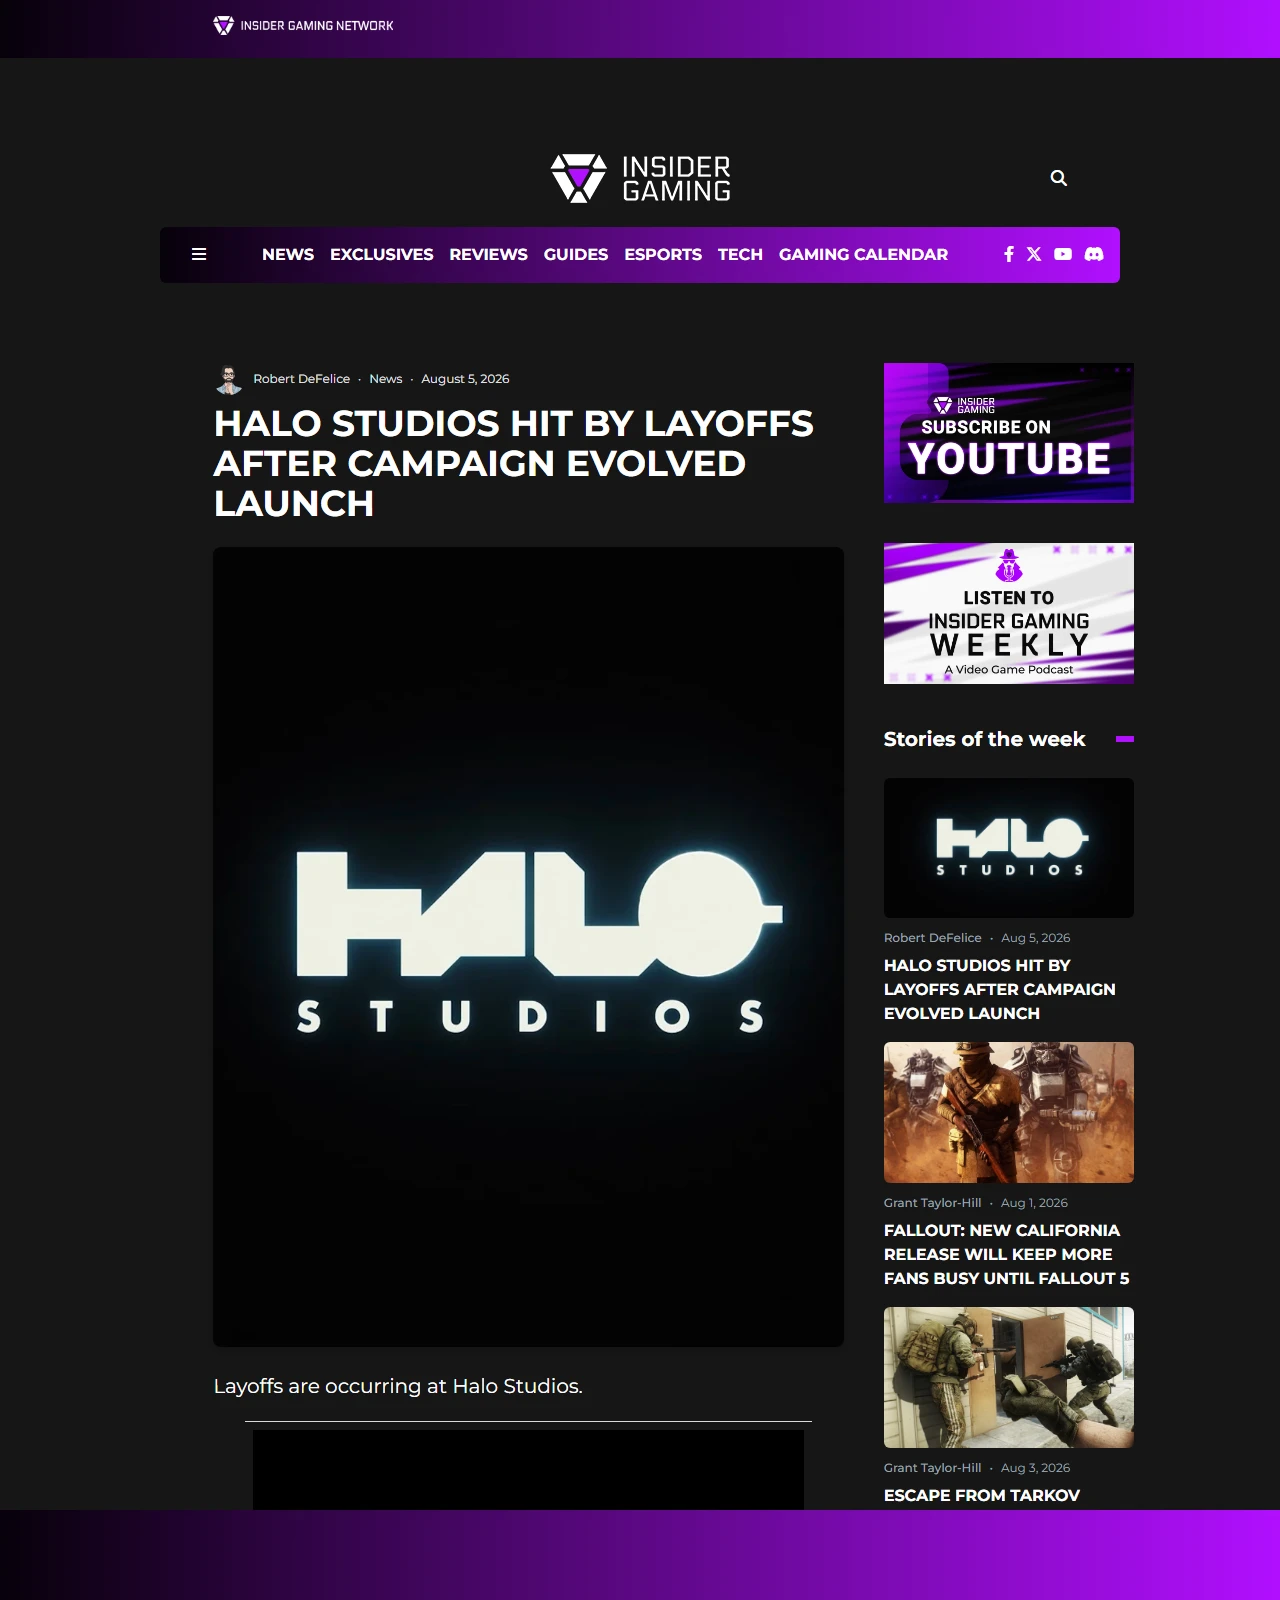Click the caption Layoffs are occurring at Halo Studios

pyautogui.click(x=398, y=1386)
